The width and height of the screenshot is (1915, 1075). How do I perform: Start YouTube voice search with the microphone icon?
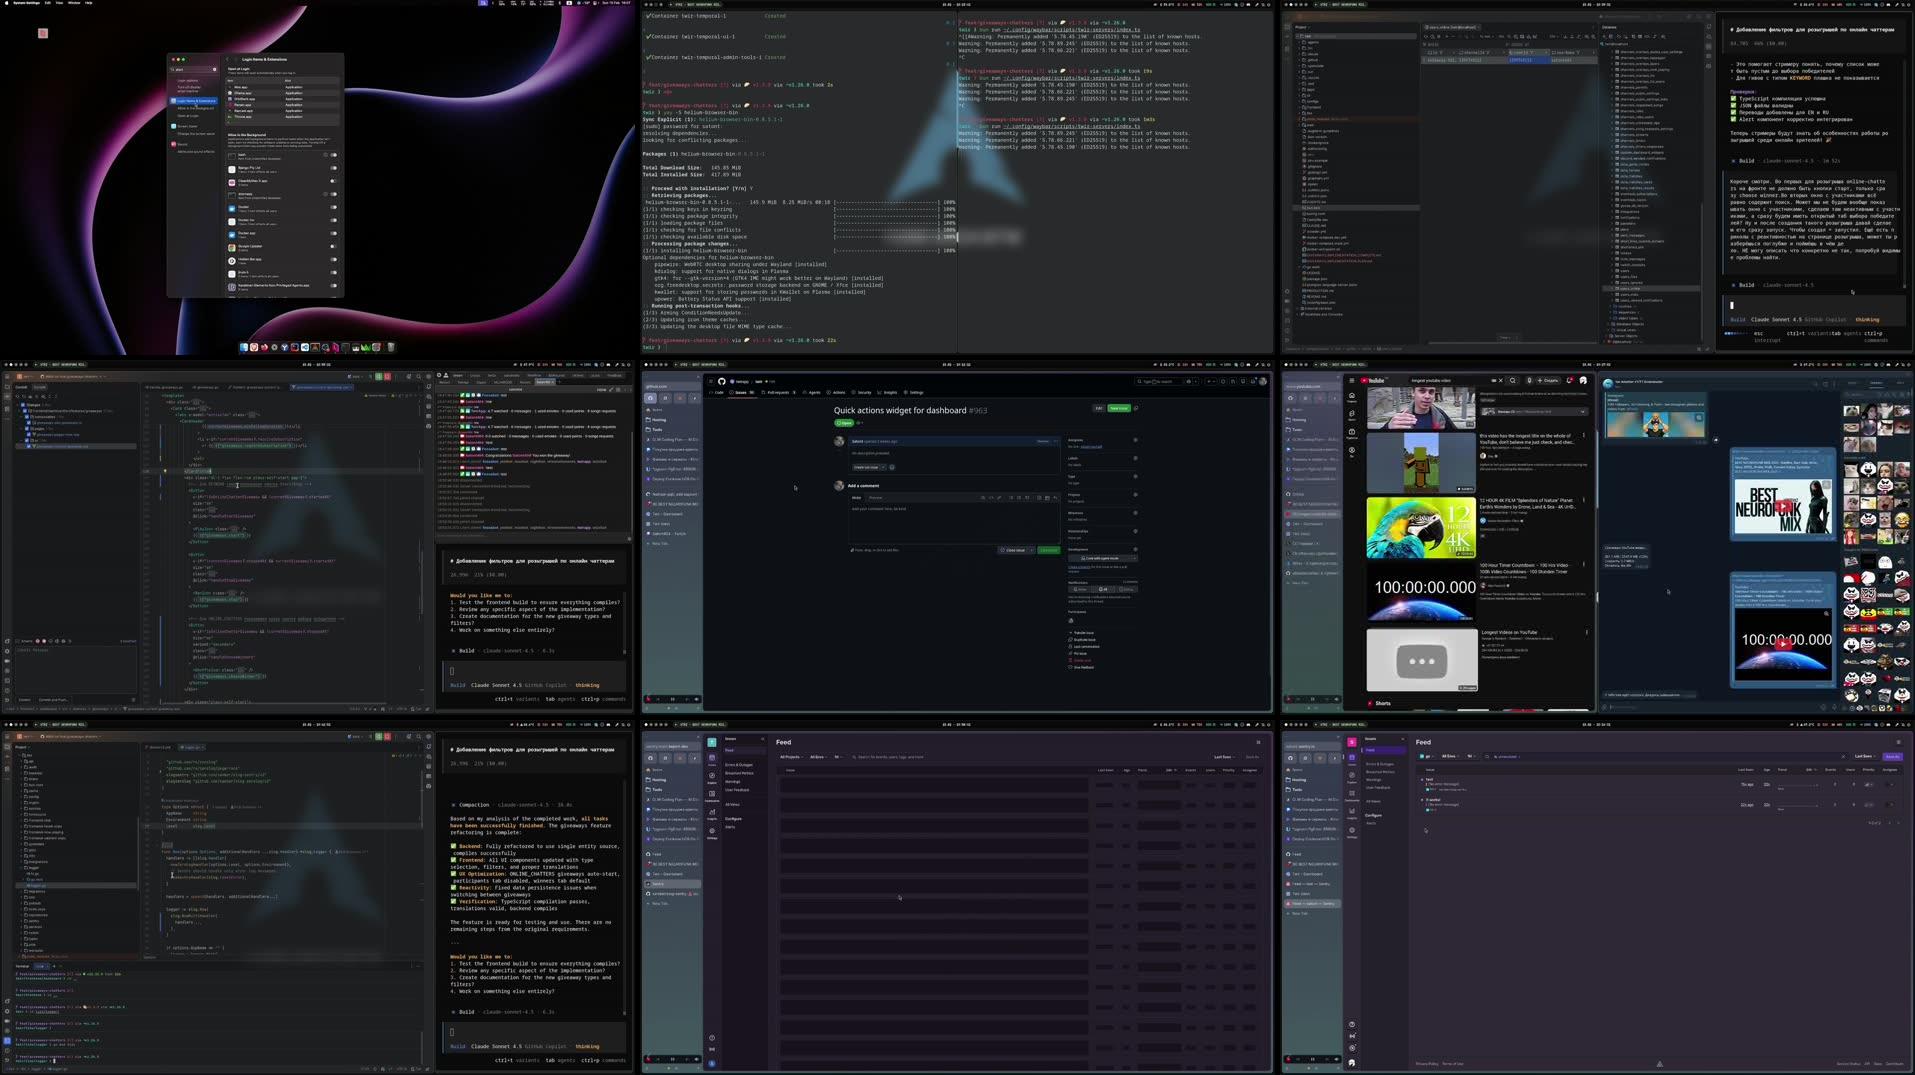1528,381
